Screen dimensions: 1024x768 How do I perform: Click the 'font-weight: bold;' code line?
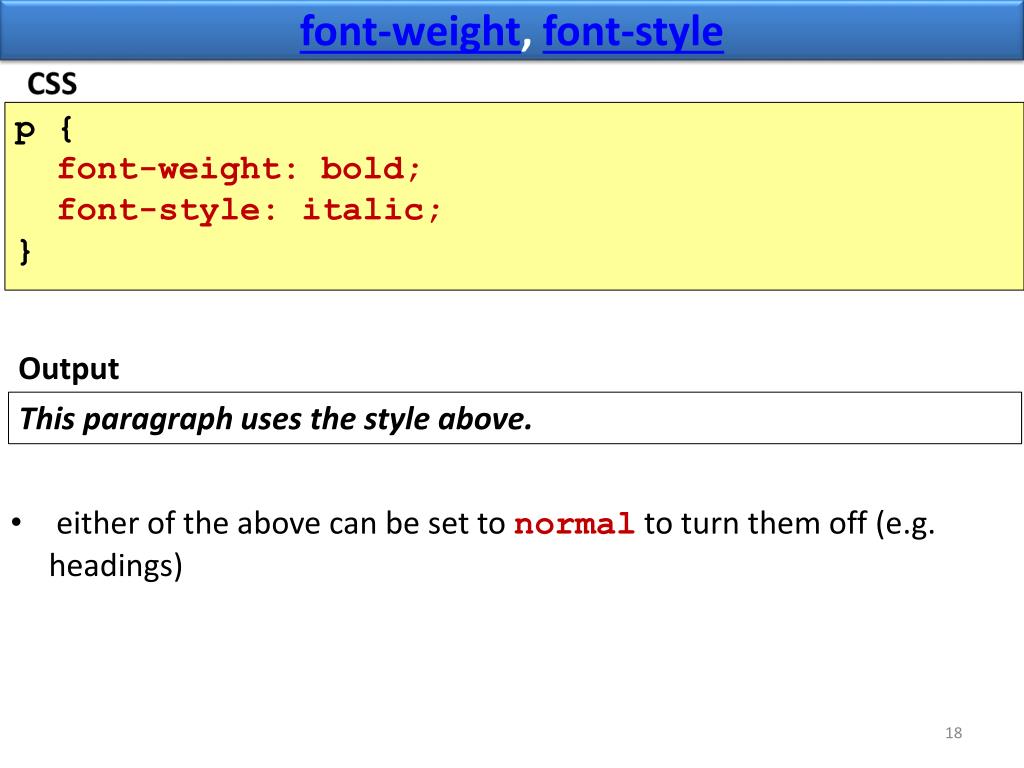pyautogui.click(x=239, y=169)
